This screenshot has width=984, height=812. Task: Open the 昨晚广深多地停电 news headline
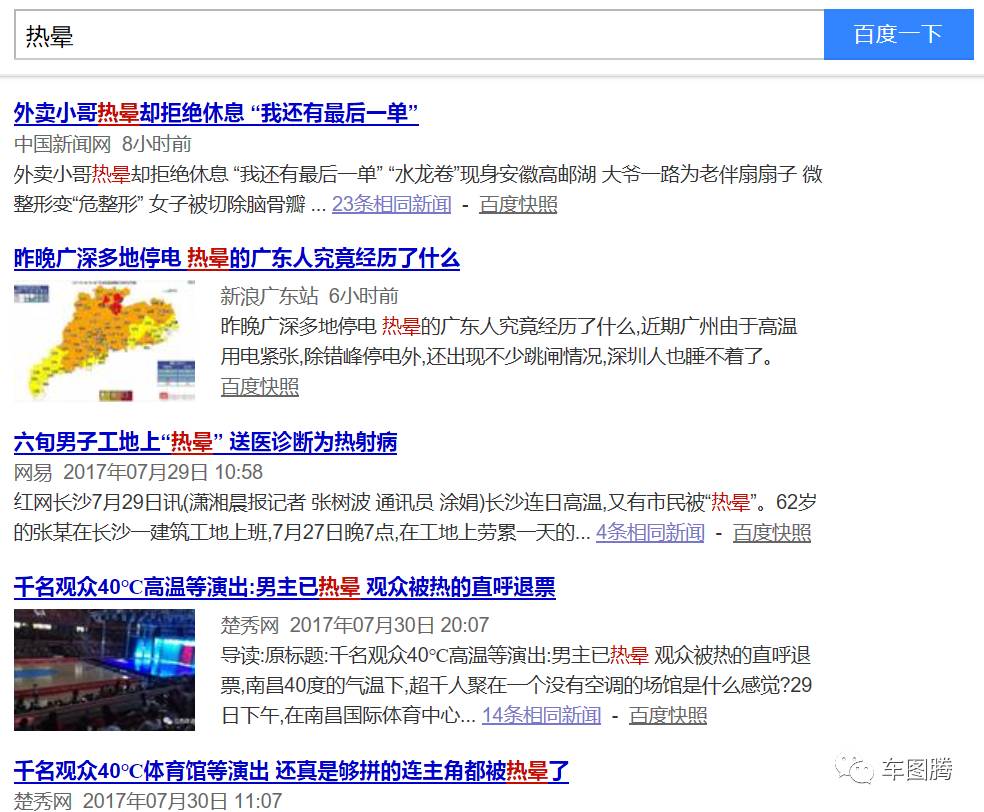click(240, 257)
